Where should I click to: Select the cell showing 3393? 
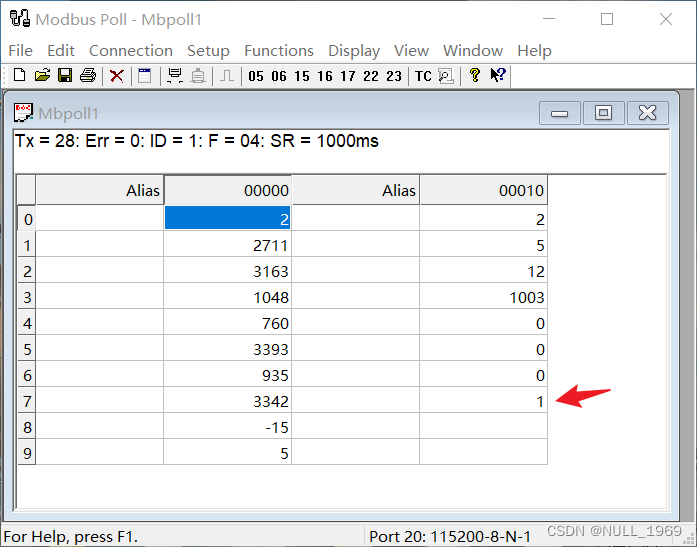coord(228,348)
